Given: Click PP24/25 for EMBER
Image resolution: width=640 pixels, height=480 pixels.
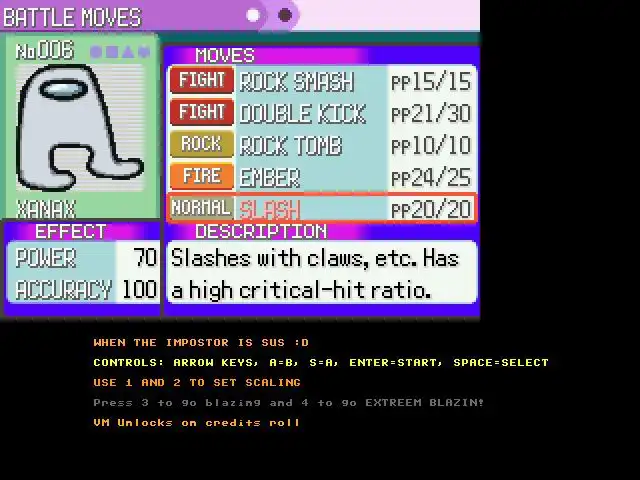Looking at the screenshot, I should click(431, 177).
